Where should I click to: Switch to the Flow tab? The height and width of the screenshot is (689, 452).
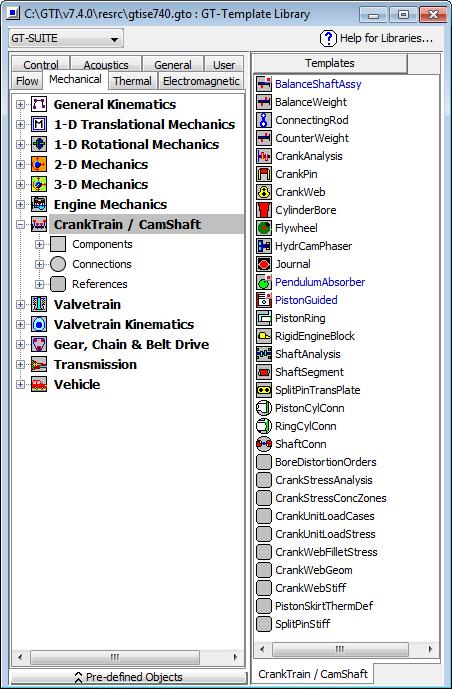coord(27,81)
